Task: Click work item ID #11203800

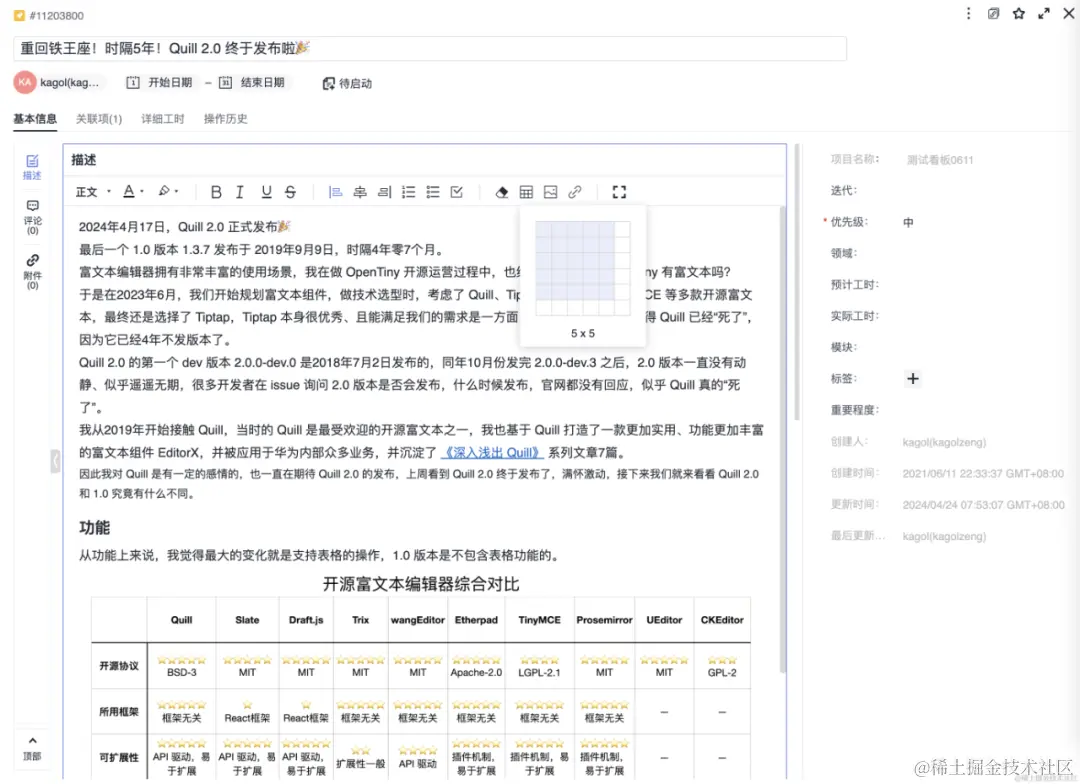Action: [56, 15]
